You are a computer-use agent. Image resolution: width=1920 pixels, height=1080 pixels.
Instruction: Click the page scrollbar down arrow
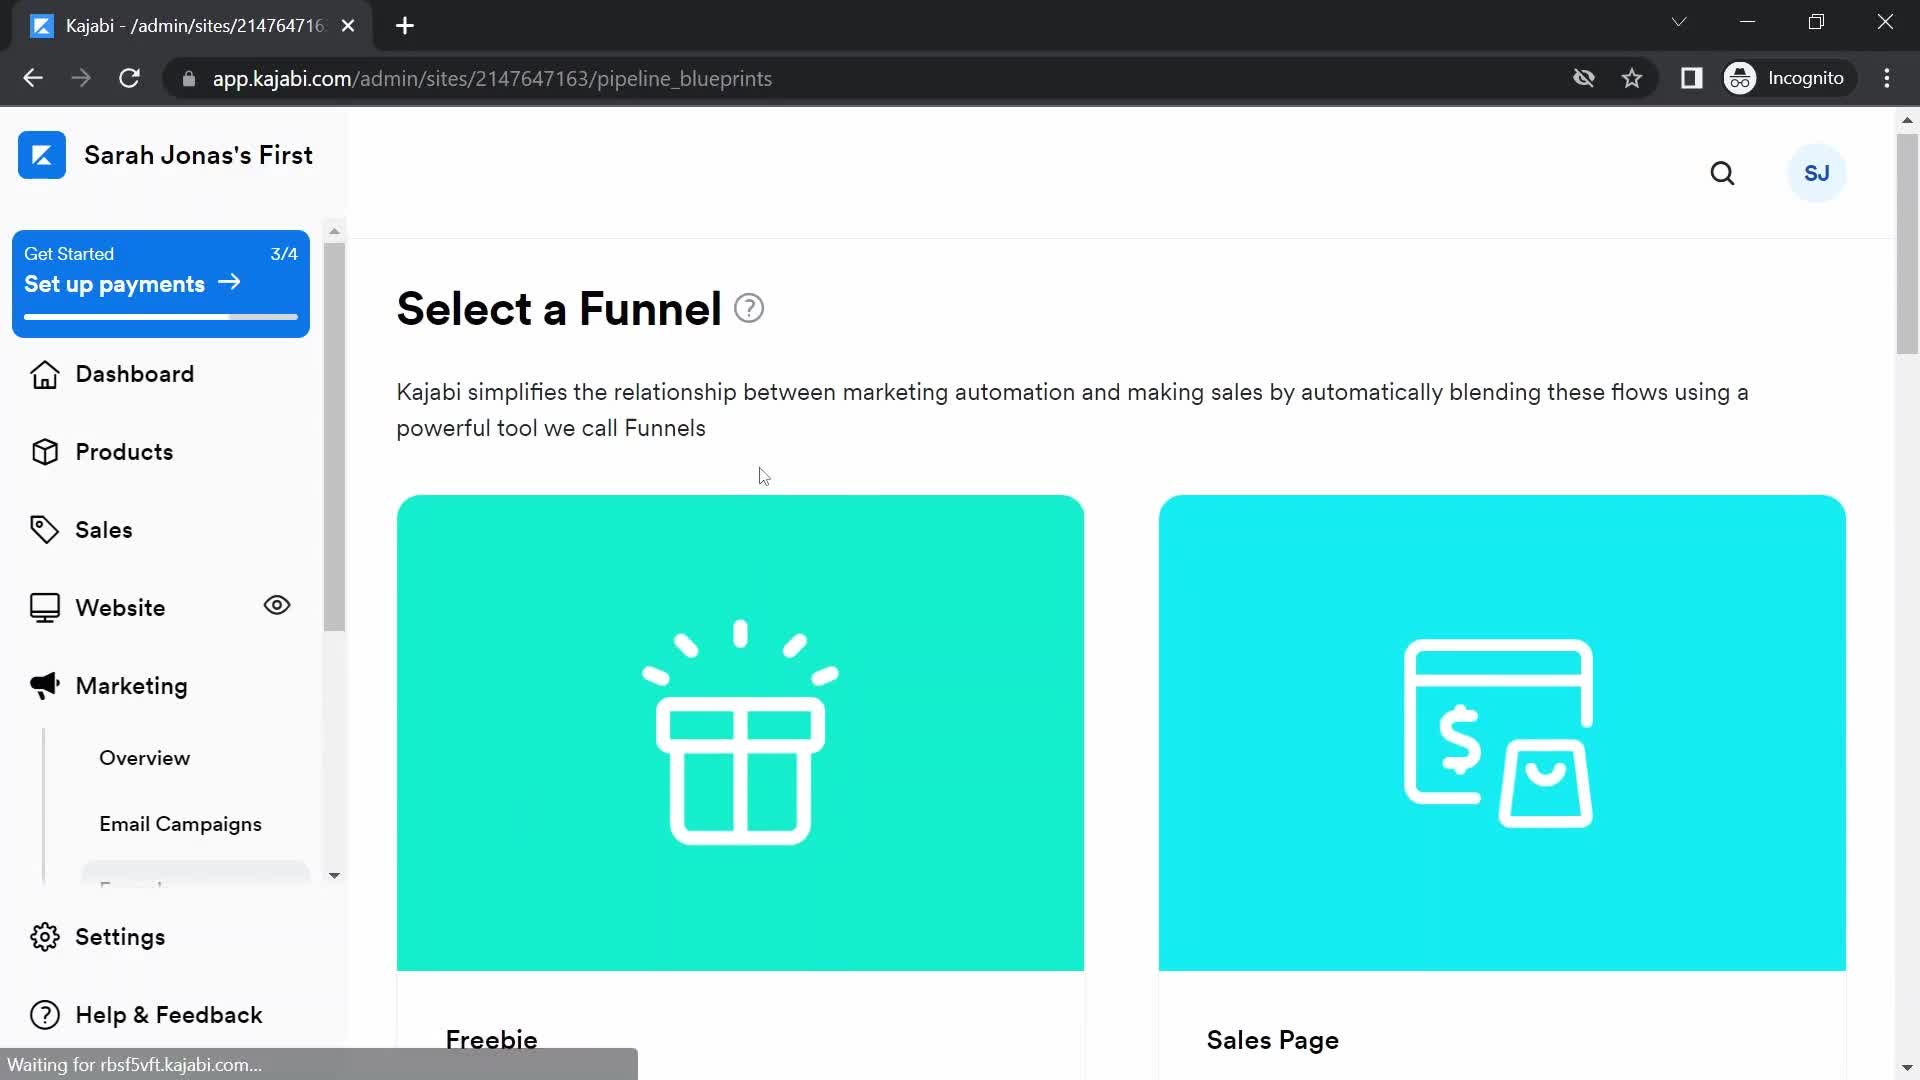[1907, 1068]
